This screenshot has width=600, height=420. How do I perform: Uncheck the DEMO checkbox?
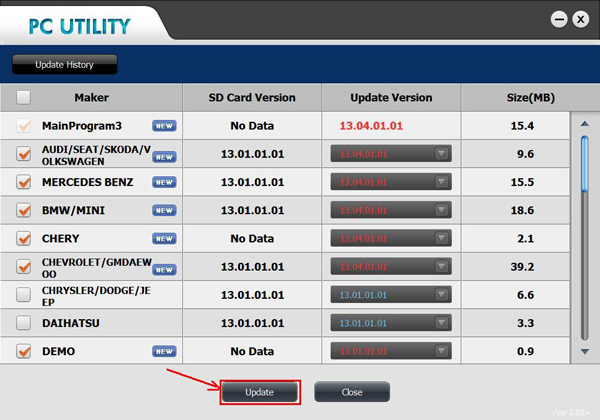(x=23, y=351)
